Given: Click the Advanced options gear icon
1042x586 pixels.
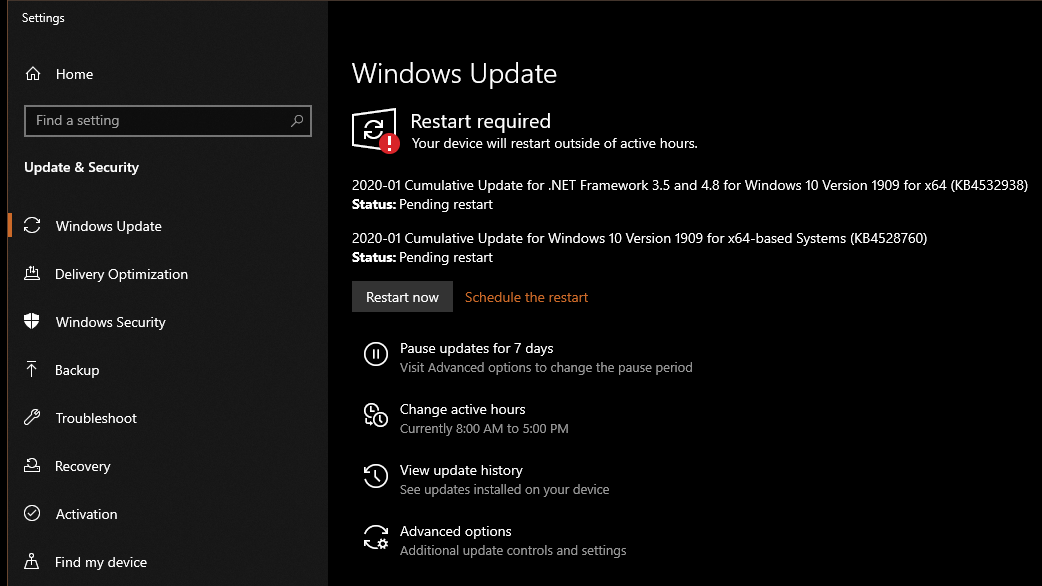Looking at the screenshot, I should [375, 537].
